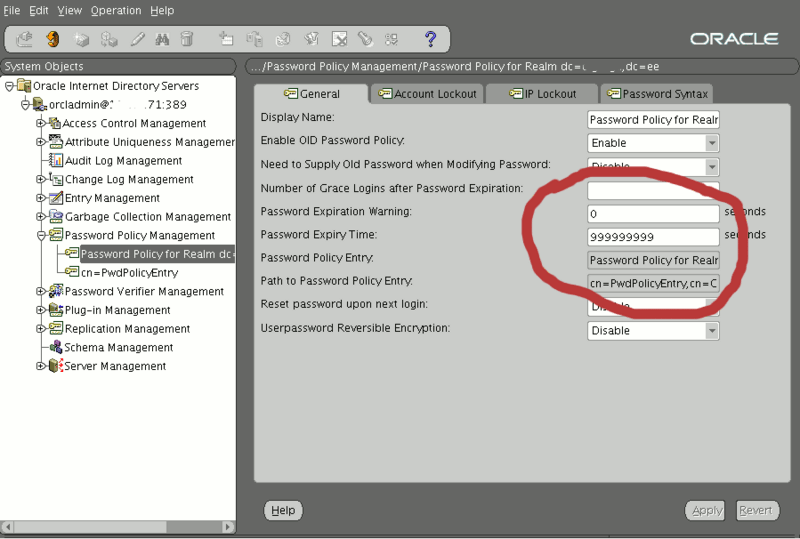Switch to the Account Lockout tab
The image size is (800, 539).
(x=427, y=94)
